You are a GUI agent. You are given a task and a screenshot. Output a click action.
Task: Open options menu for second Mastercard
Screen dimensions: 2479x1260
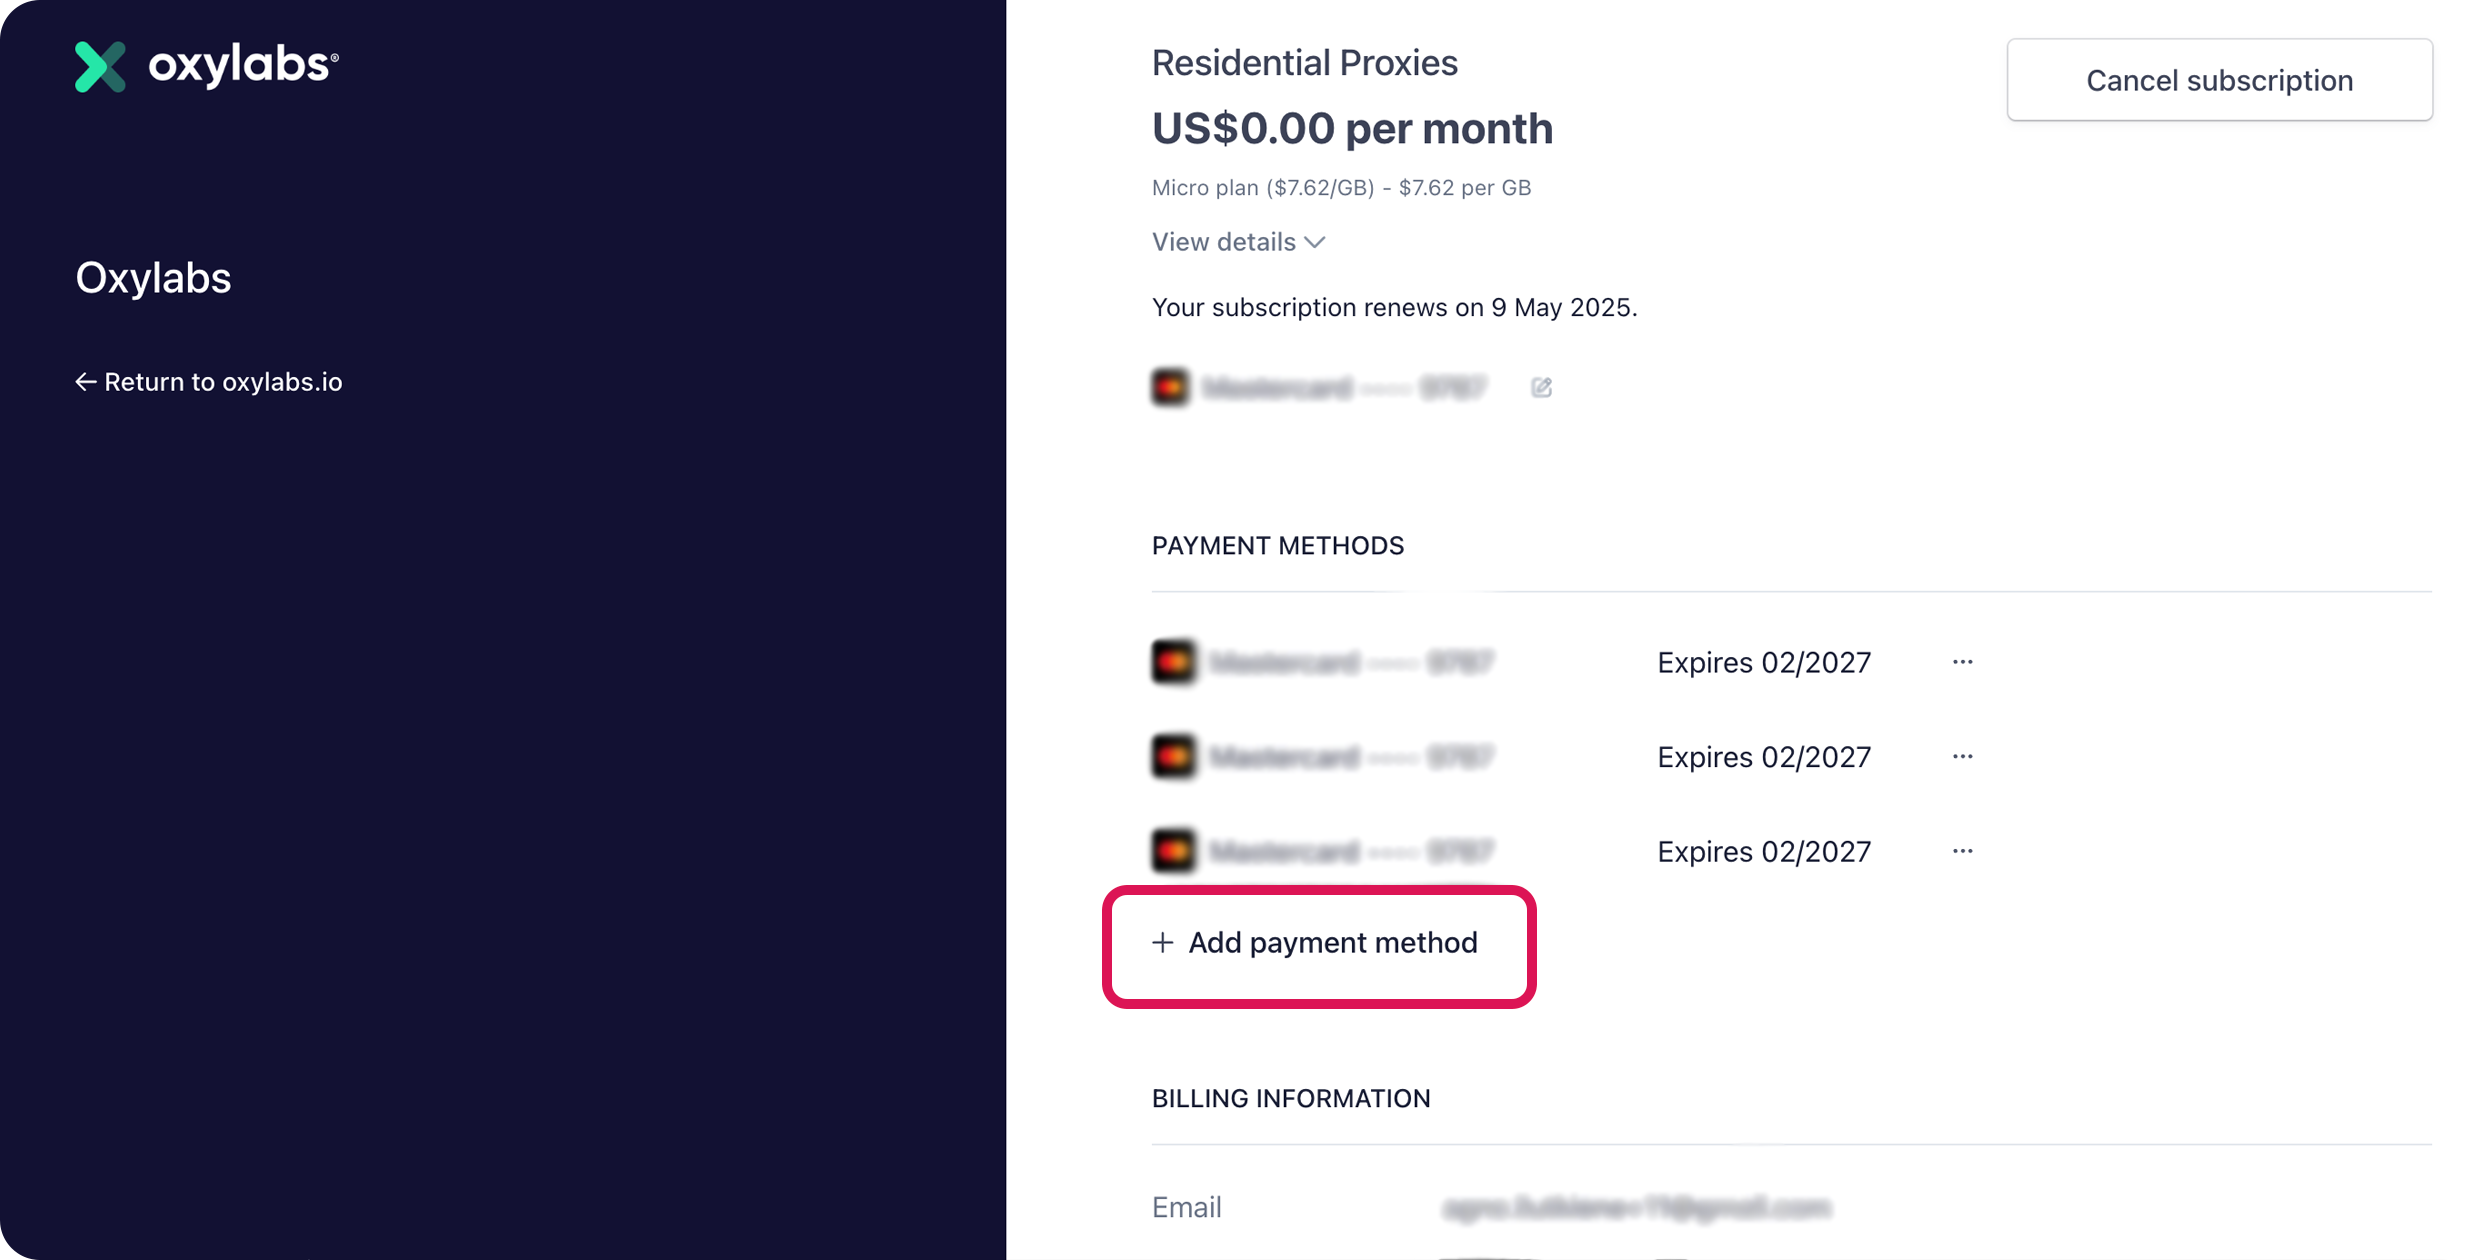coord(1962,757)
